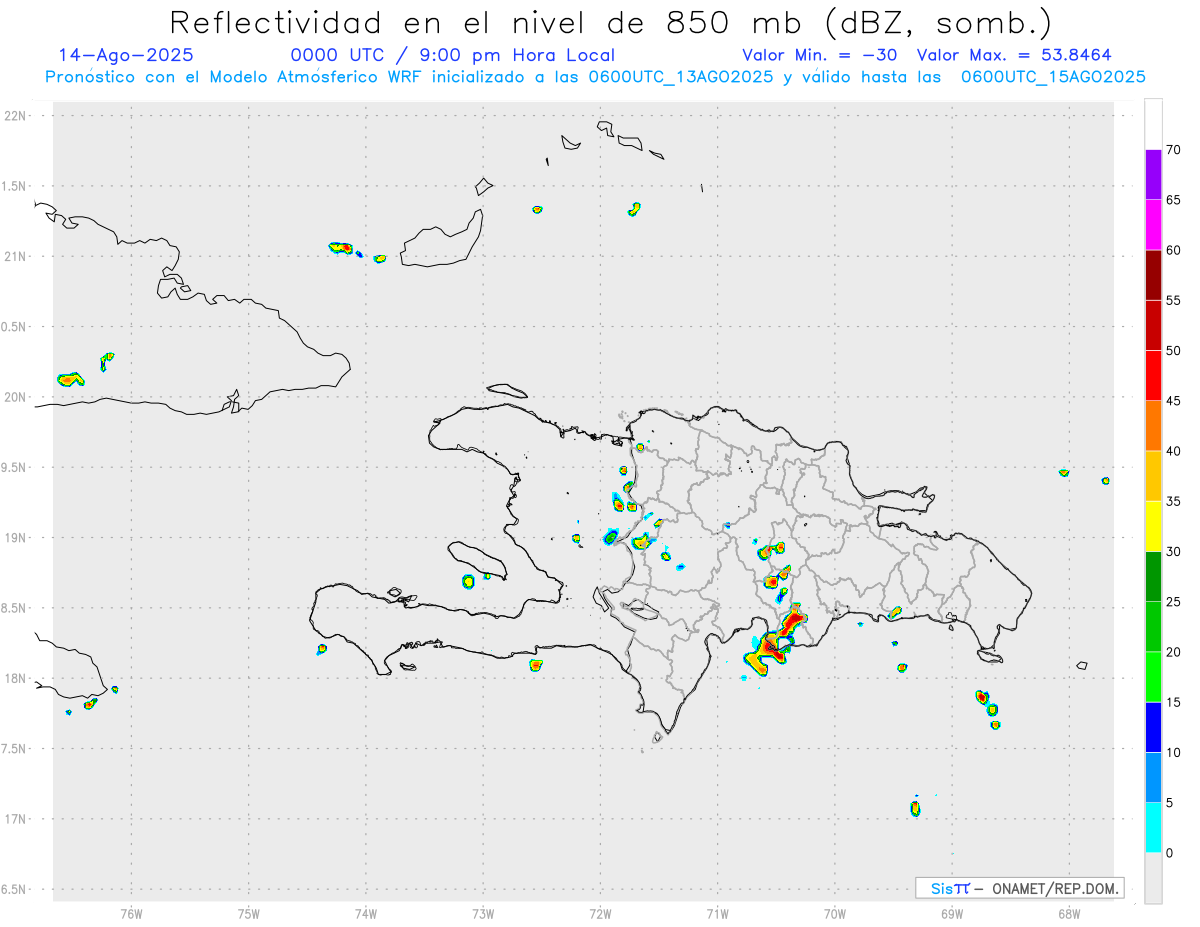Click the 'SisTT - ONAMET/REP.DOM.' credit box
Screen dimensions: 1200x927
[1019, 888]
